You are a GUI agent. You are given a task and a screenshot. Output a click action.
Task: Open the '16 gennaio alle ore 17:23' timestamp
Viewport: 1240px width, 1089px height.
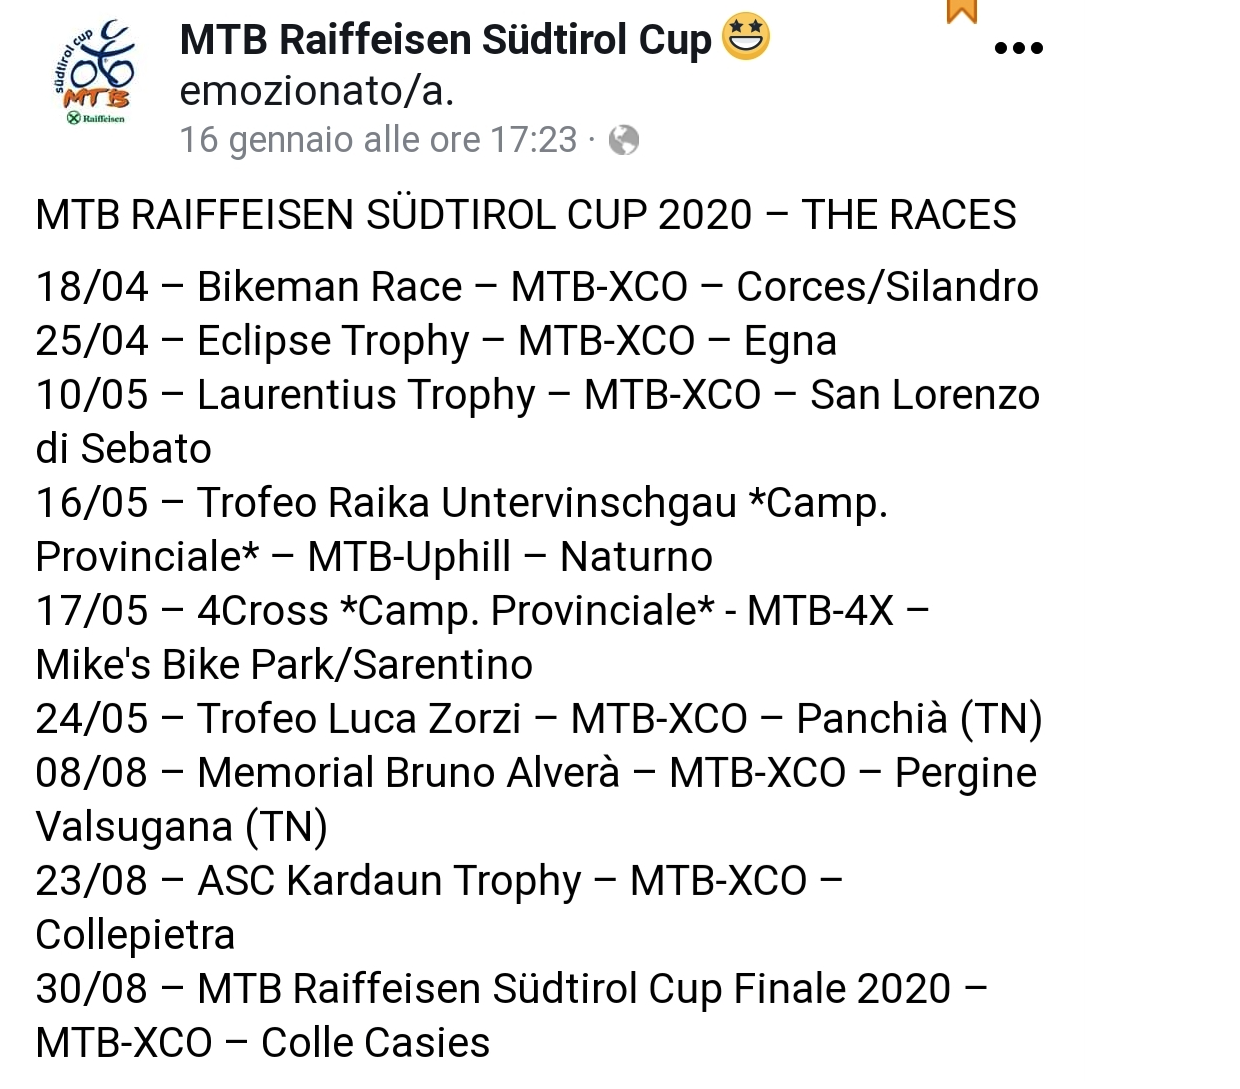[379, 140]
